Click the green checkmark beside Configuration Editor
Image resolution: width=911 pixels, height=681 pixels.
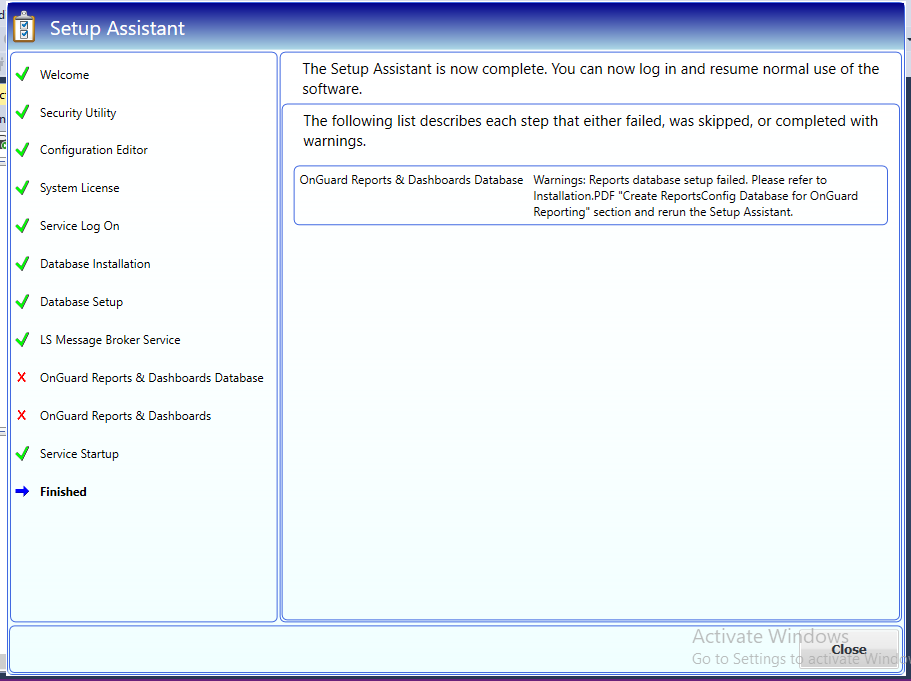pos(23,150)
